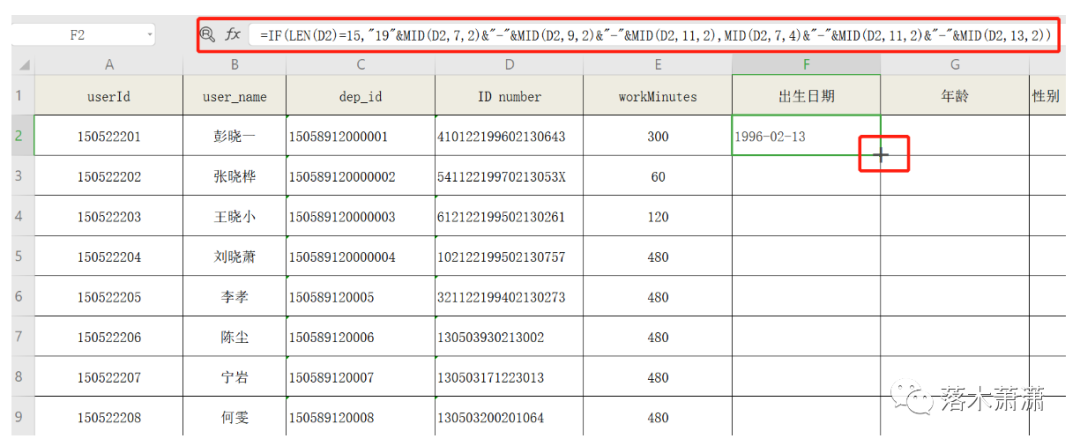Select row 9 header

pos(23,416)
